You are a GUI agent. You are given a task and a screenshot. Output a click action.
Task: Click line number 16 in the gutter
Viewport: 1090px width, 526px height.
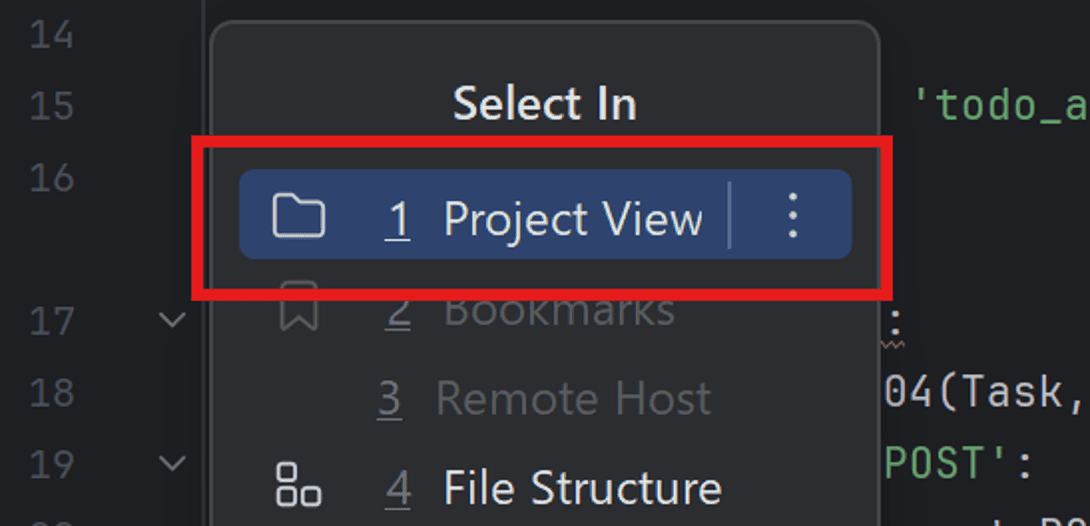point(51,178)
